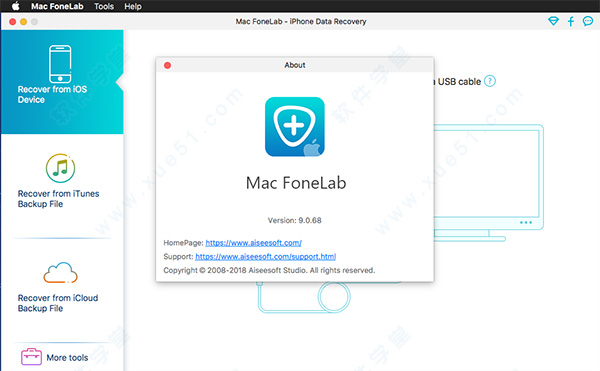Close the About dialog
The image size is (600, 371).
coord(167,65)
